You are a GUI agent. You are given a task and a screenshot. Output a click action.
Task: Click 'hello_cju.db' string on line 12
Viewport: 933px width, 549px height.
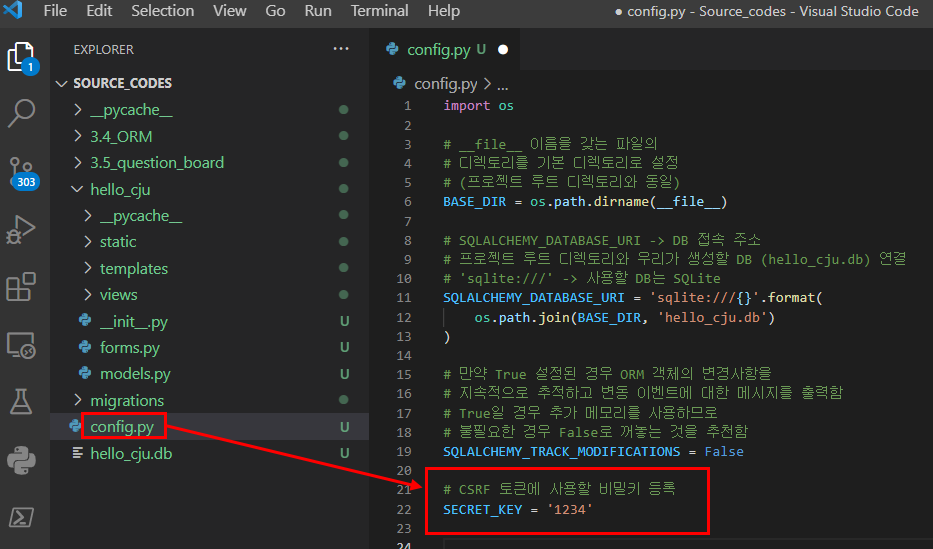[x=712, y=317]
